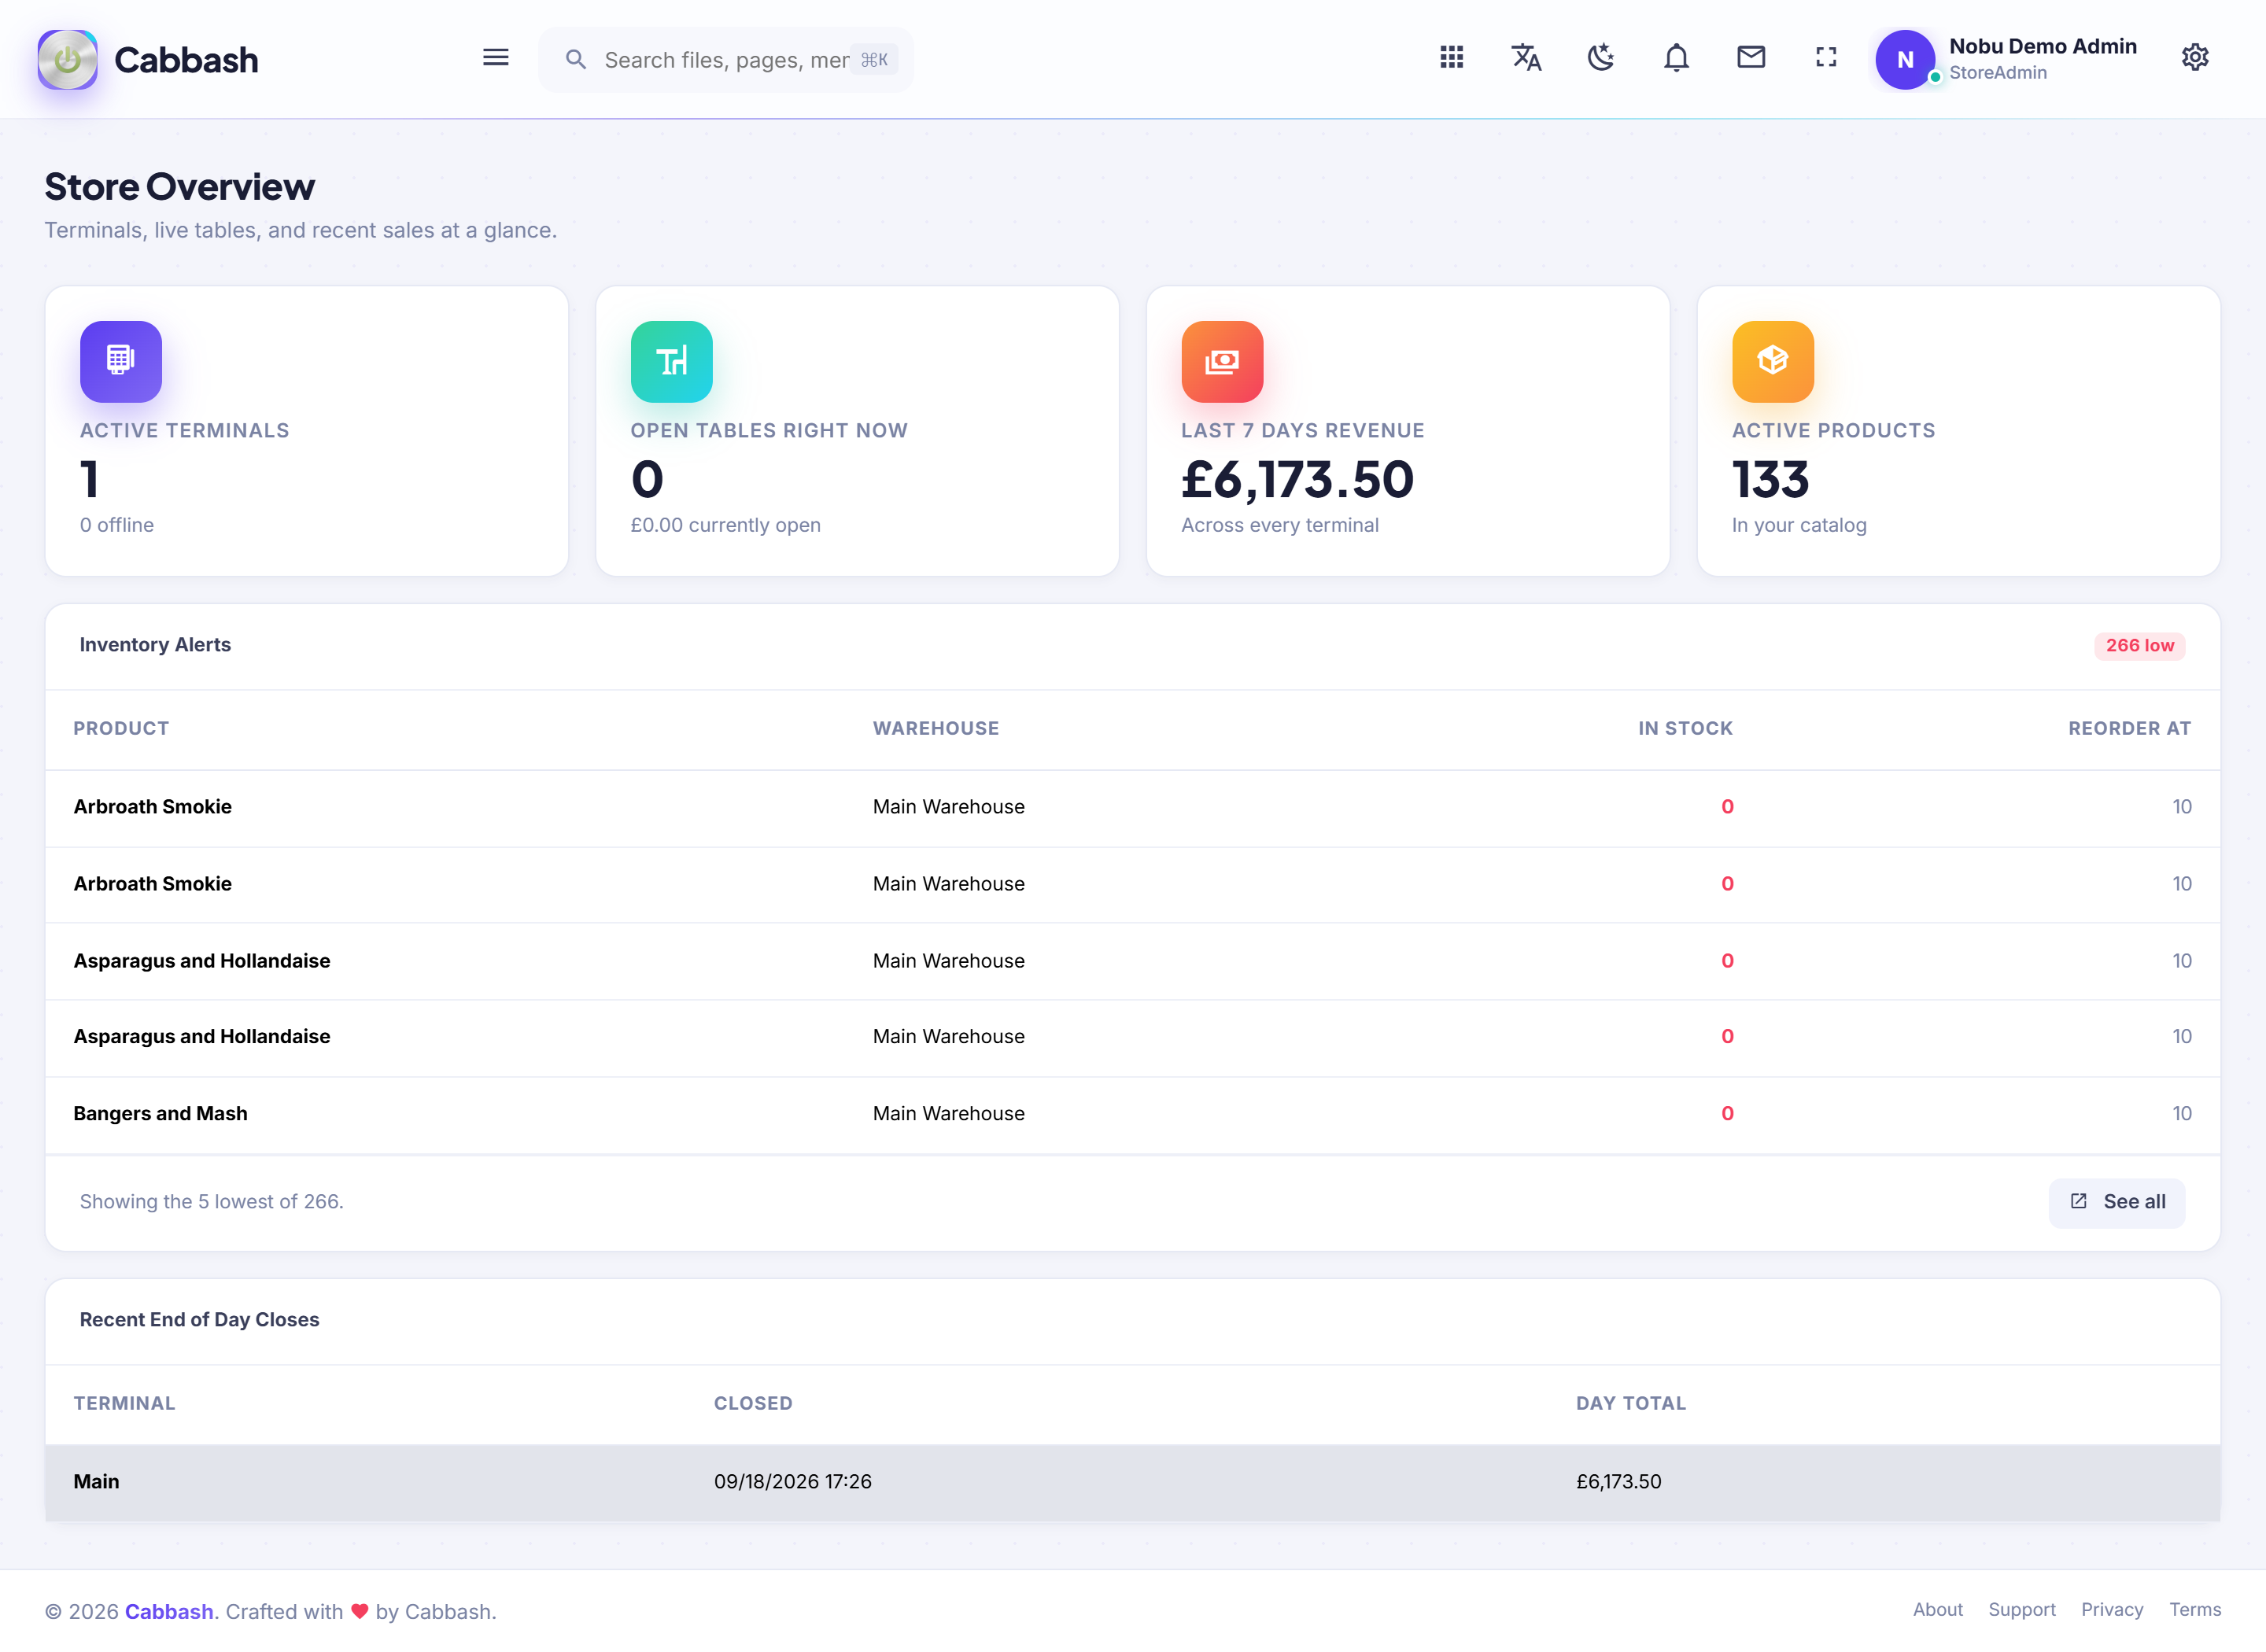Open the About footer link

coord(1938,1610)
